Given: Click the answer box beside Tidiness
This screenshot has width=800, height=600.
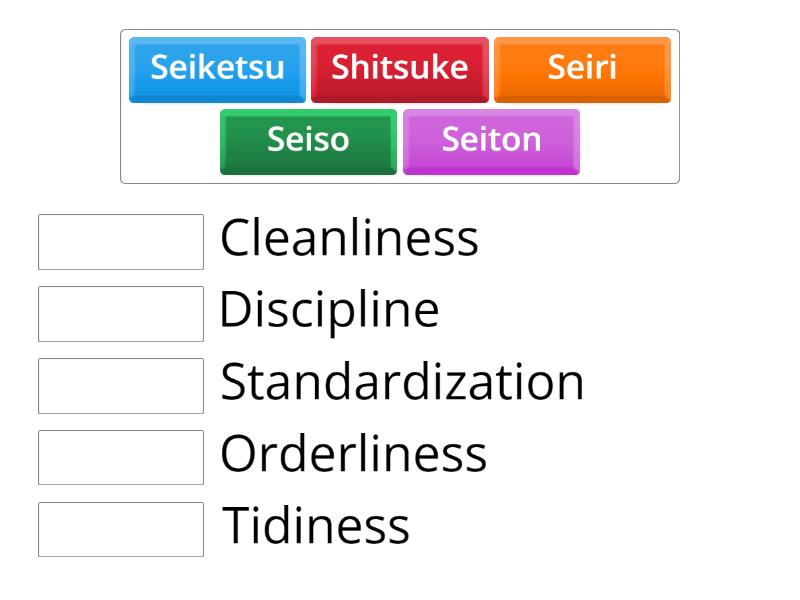Looking at the screenshot, I should pos(120,528).
